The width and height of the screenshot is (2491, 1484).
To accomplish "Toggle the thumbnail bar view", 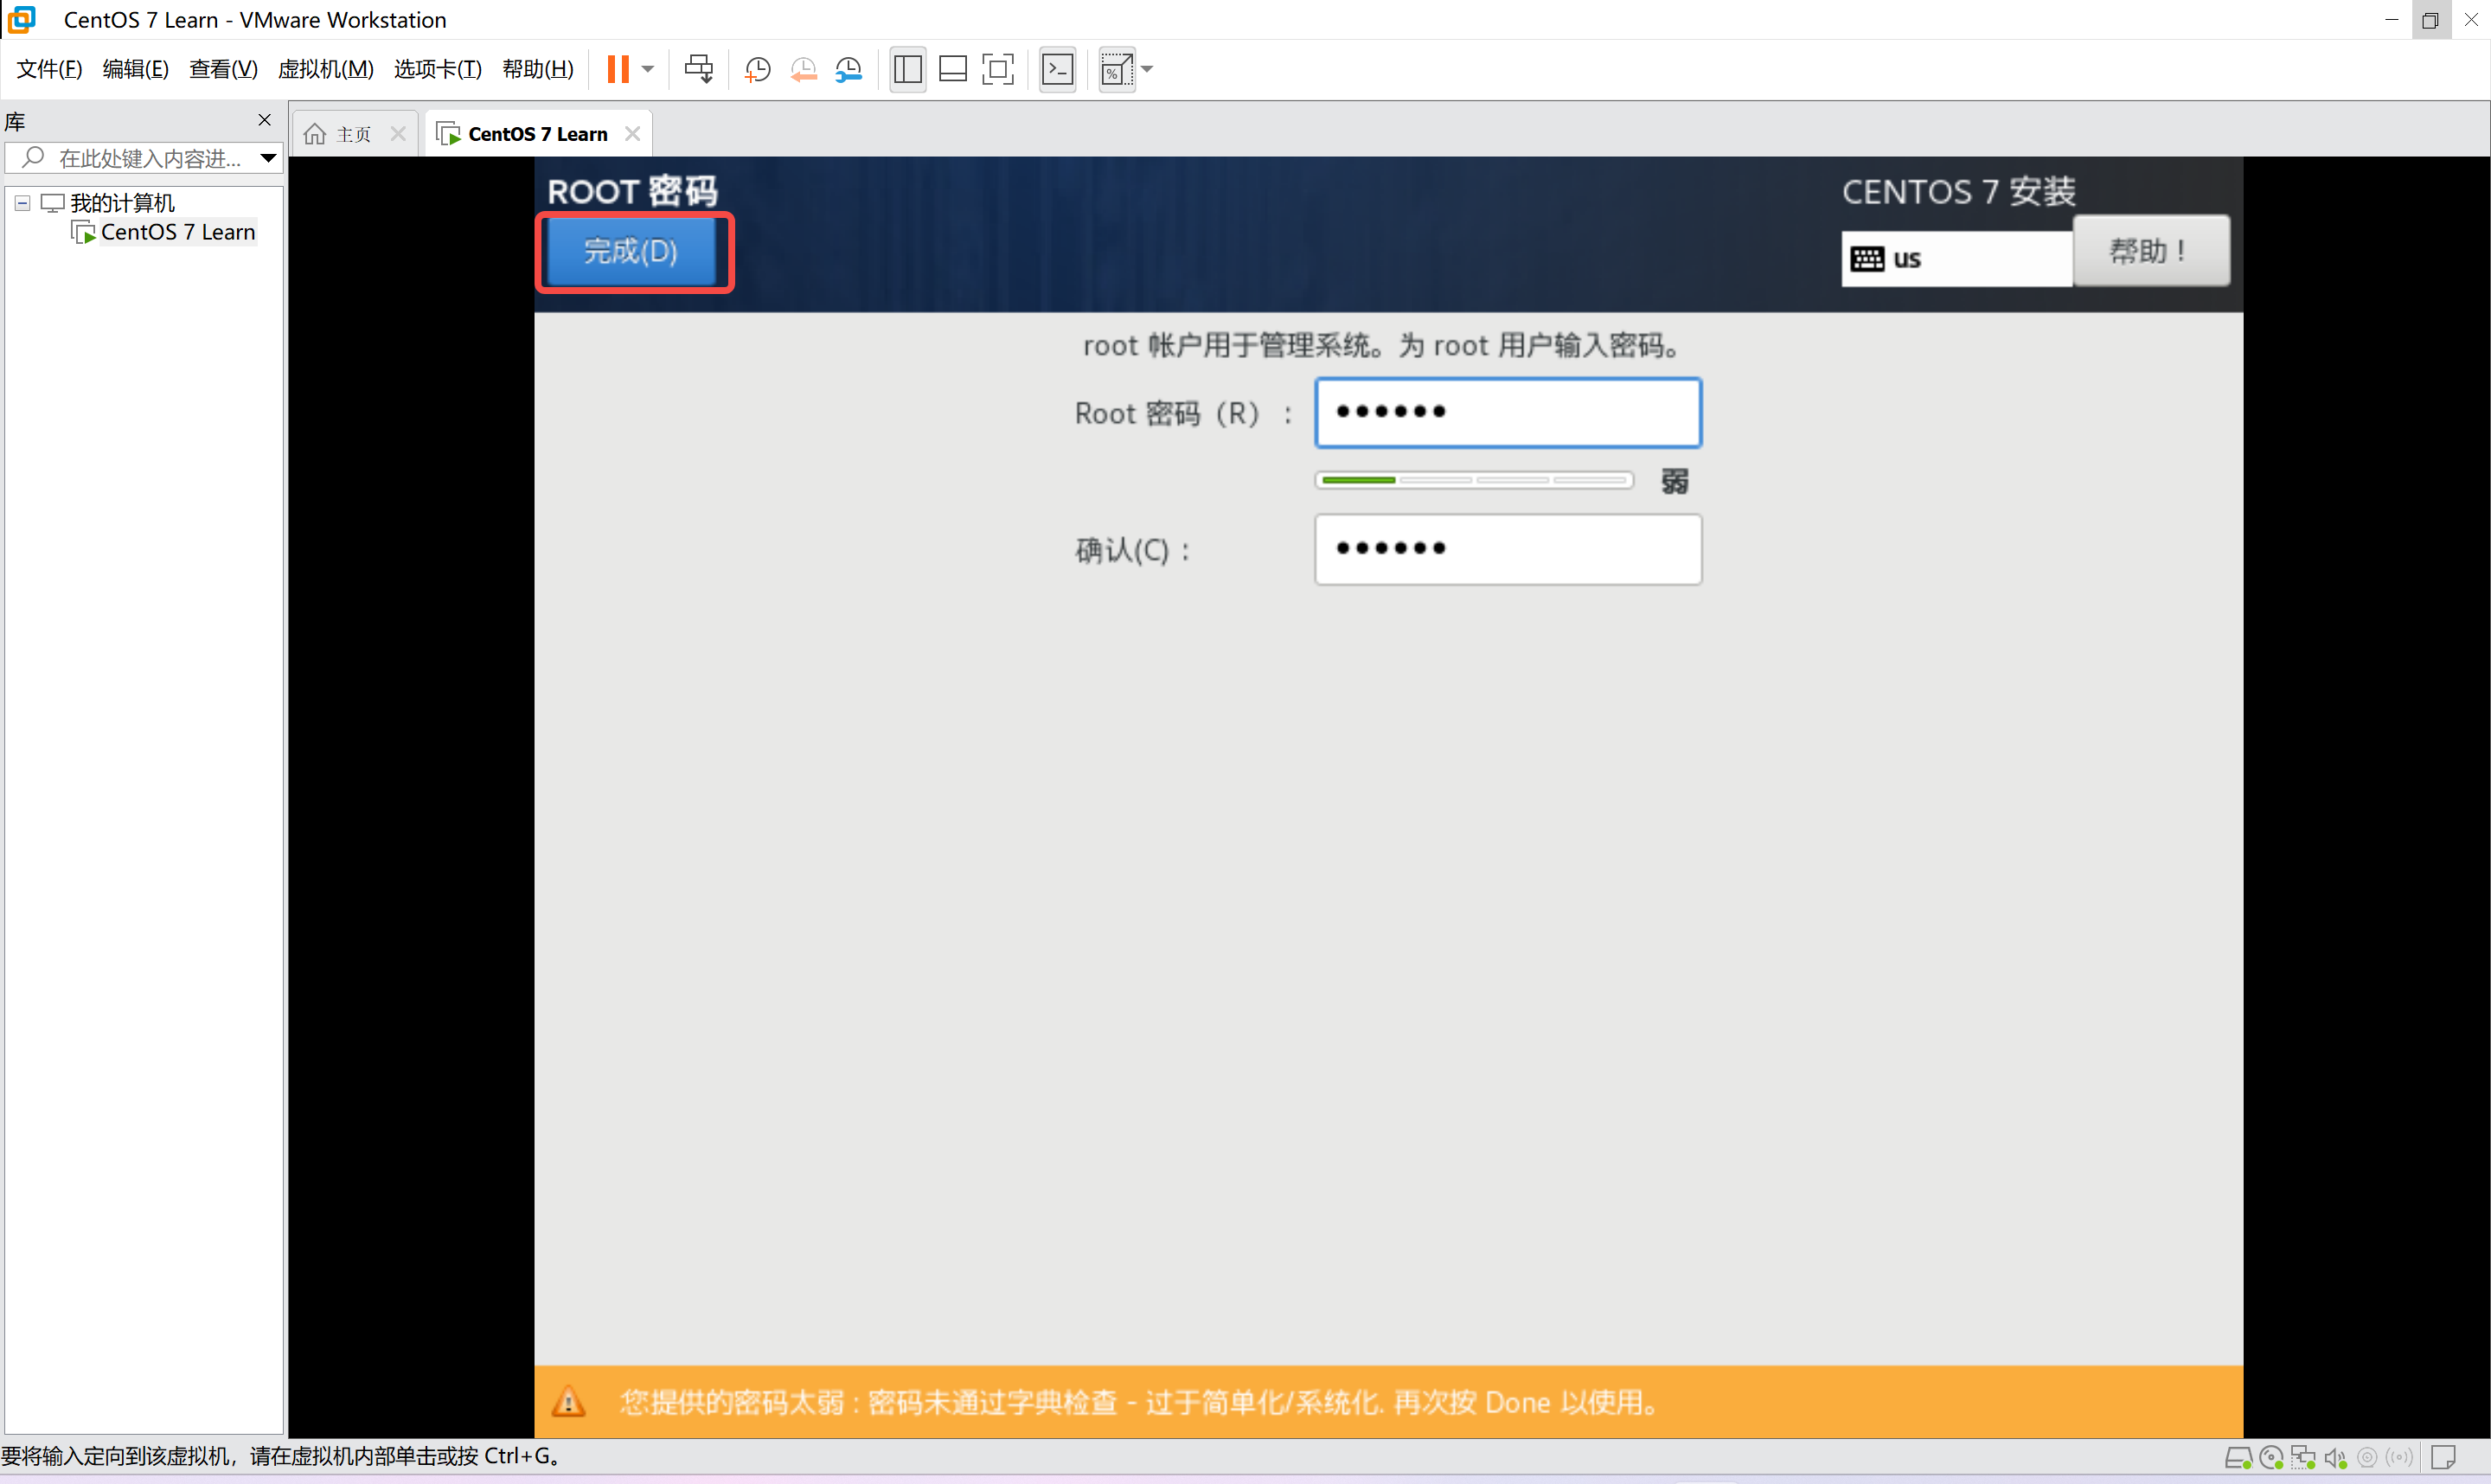I will [x=953, y=69].
